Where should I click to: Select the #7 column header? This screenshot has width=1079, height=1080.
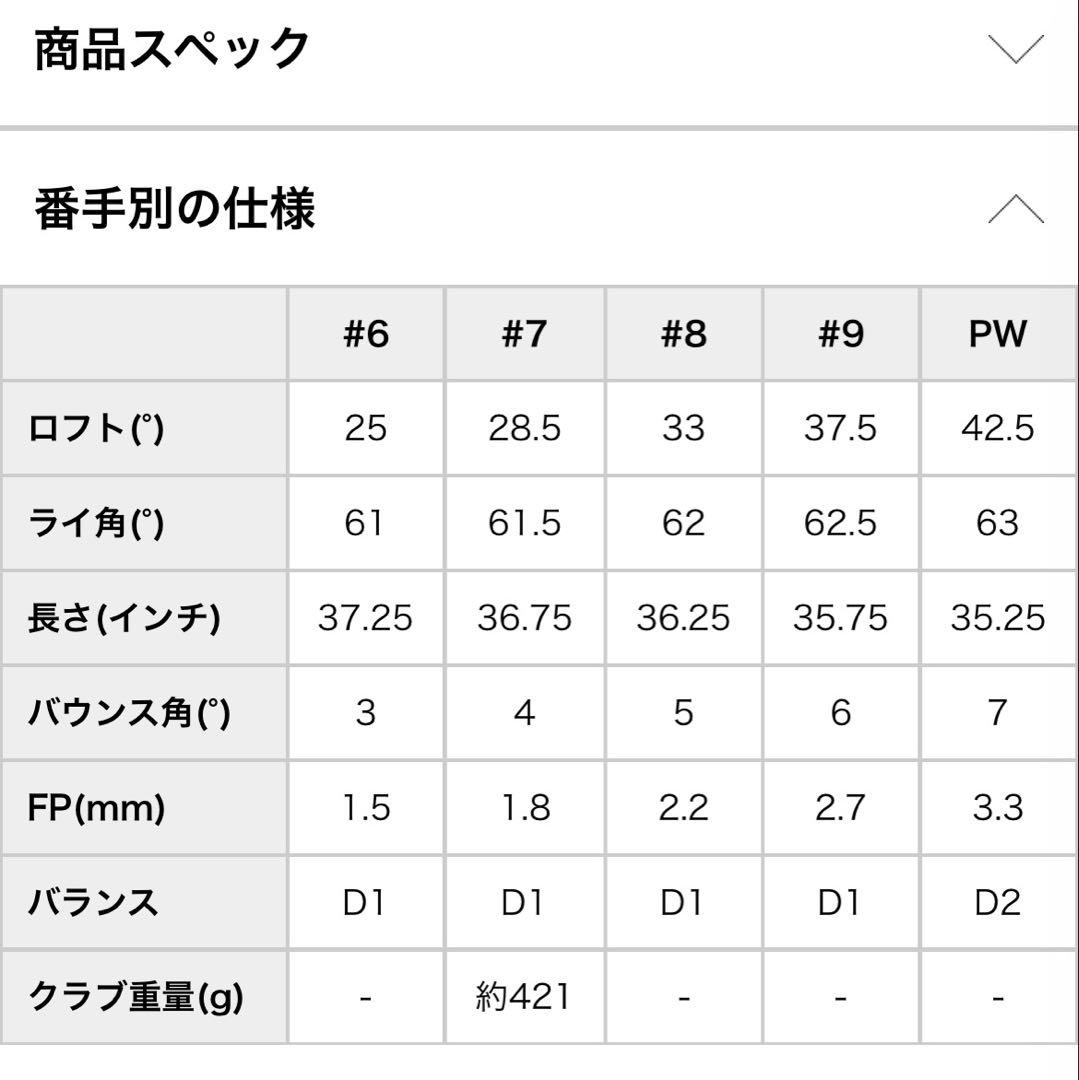[x=524, y=334]
